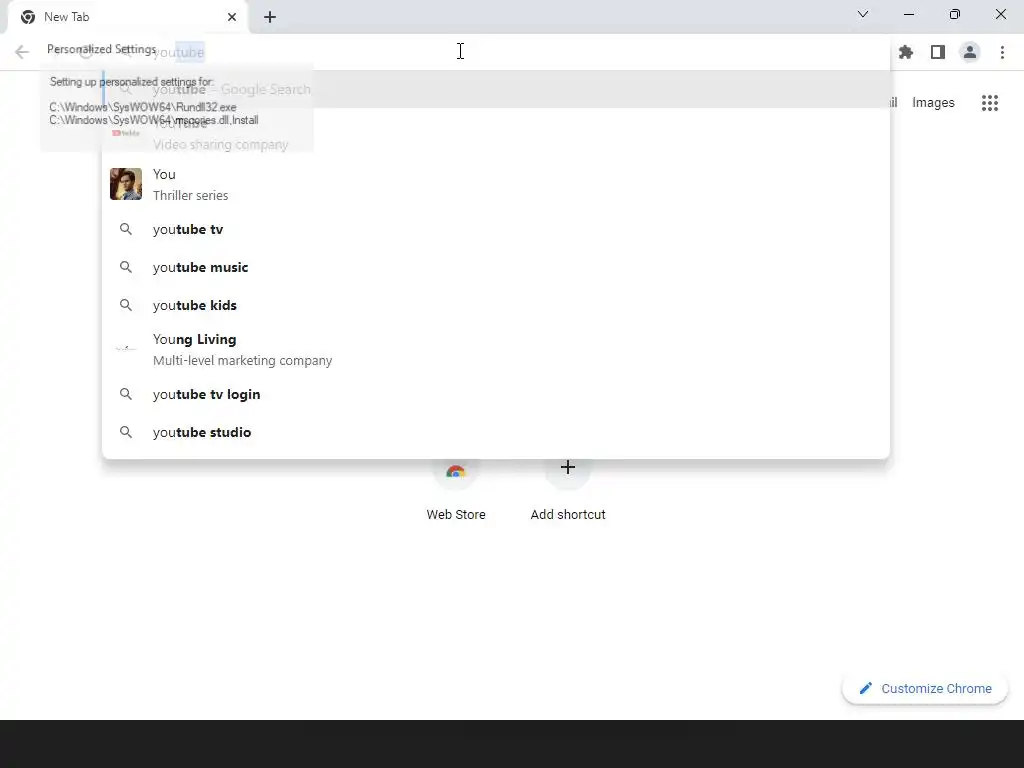Open a new tab with plus button
This screenshot has height=768, width=1024.
[x=270, y=17]
